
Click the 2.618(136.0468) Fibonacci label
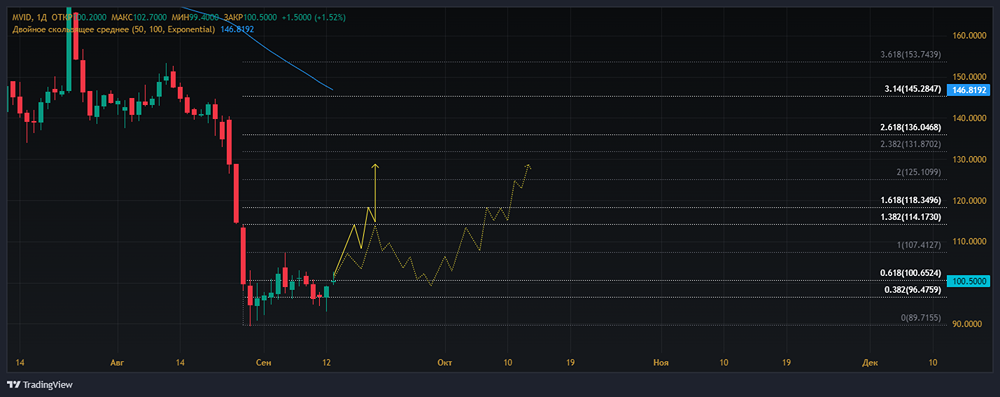point(911,128)
